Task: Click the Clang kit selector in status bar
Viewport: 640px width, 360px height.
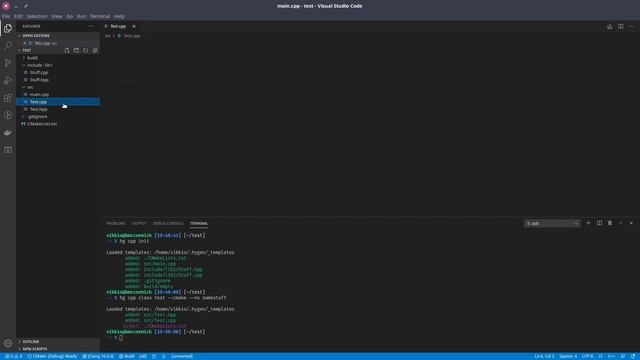Action: [98, 356]
